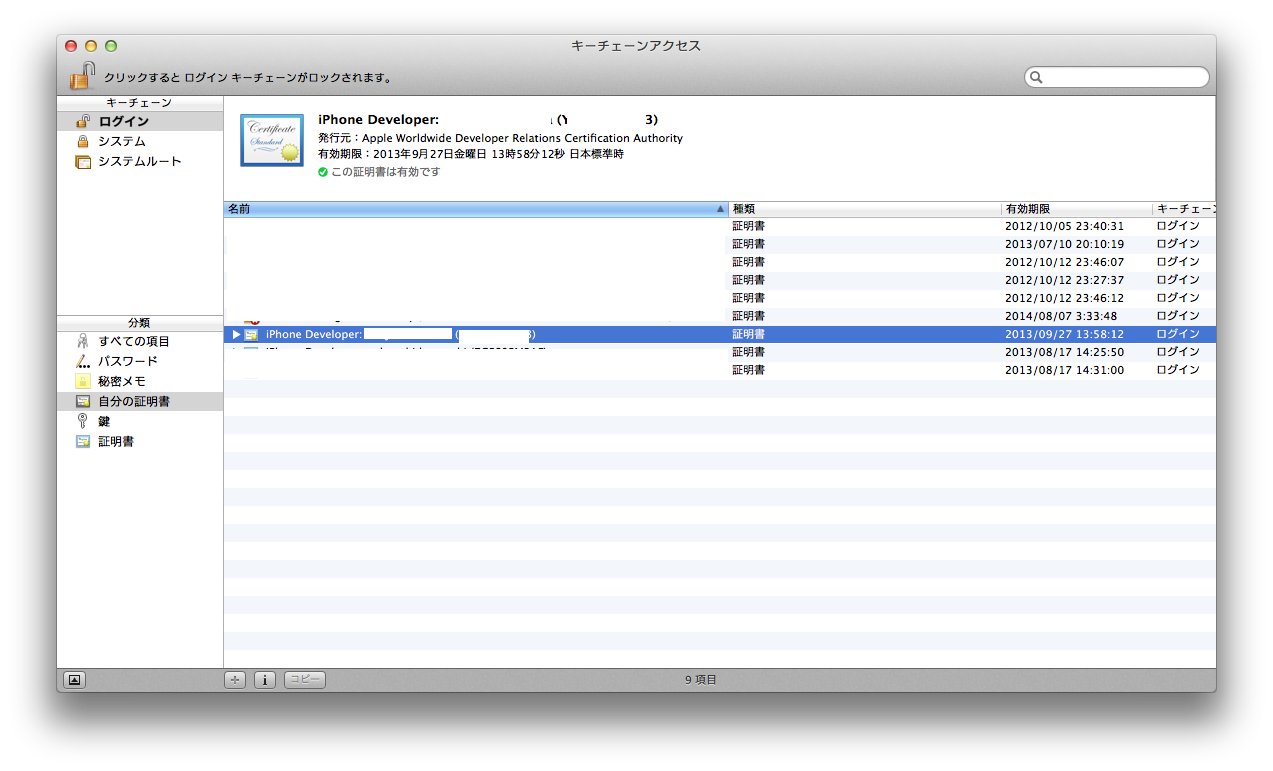The image size is (1273, 771).
Task: Click the magnifier icon in the search field
Action: [x=1038, y=77]
